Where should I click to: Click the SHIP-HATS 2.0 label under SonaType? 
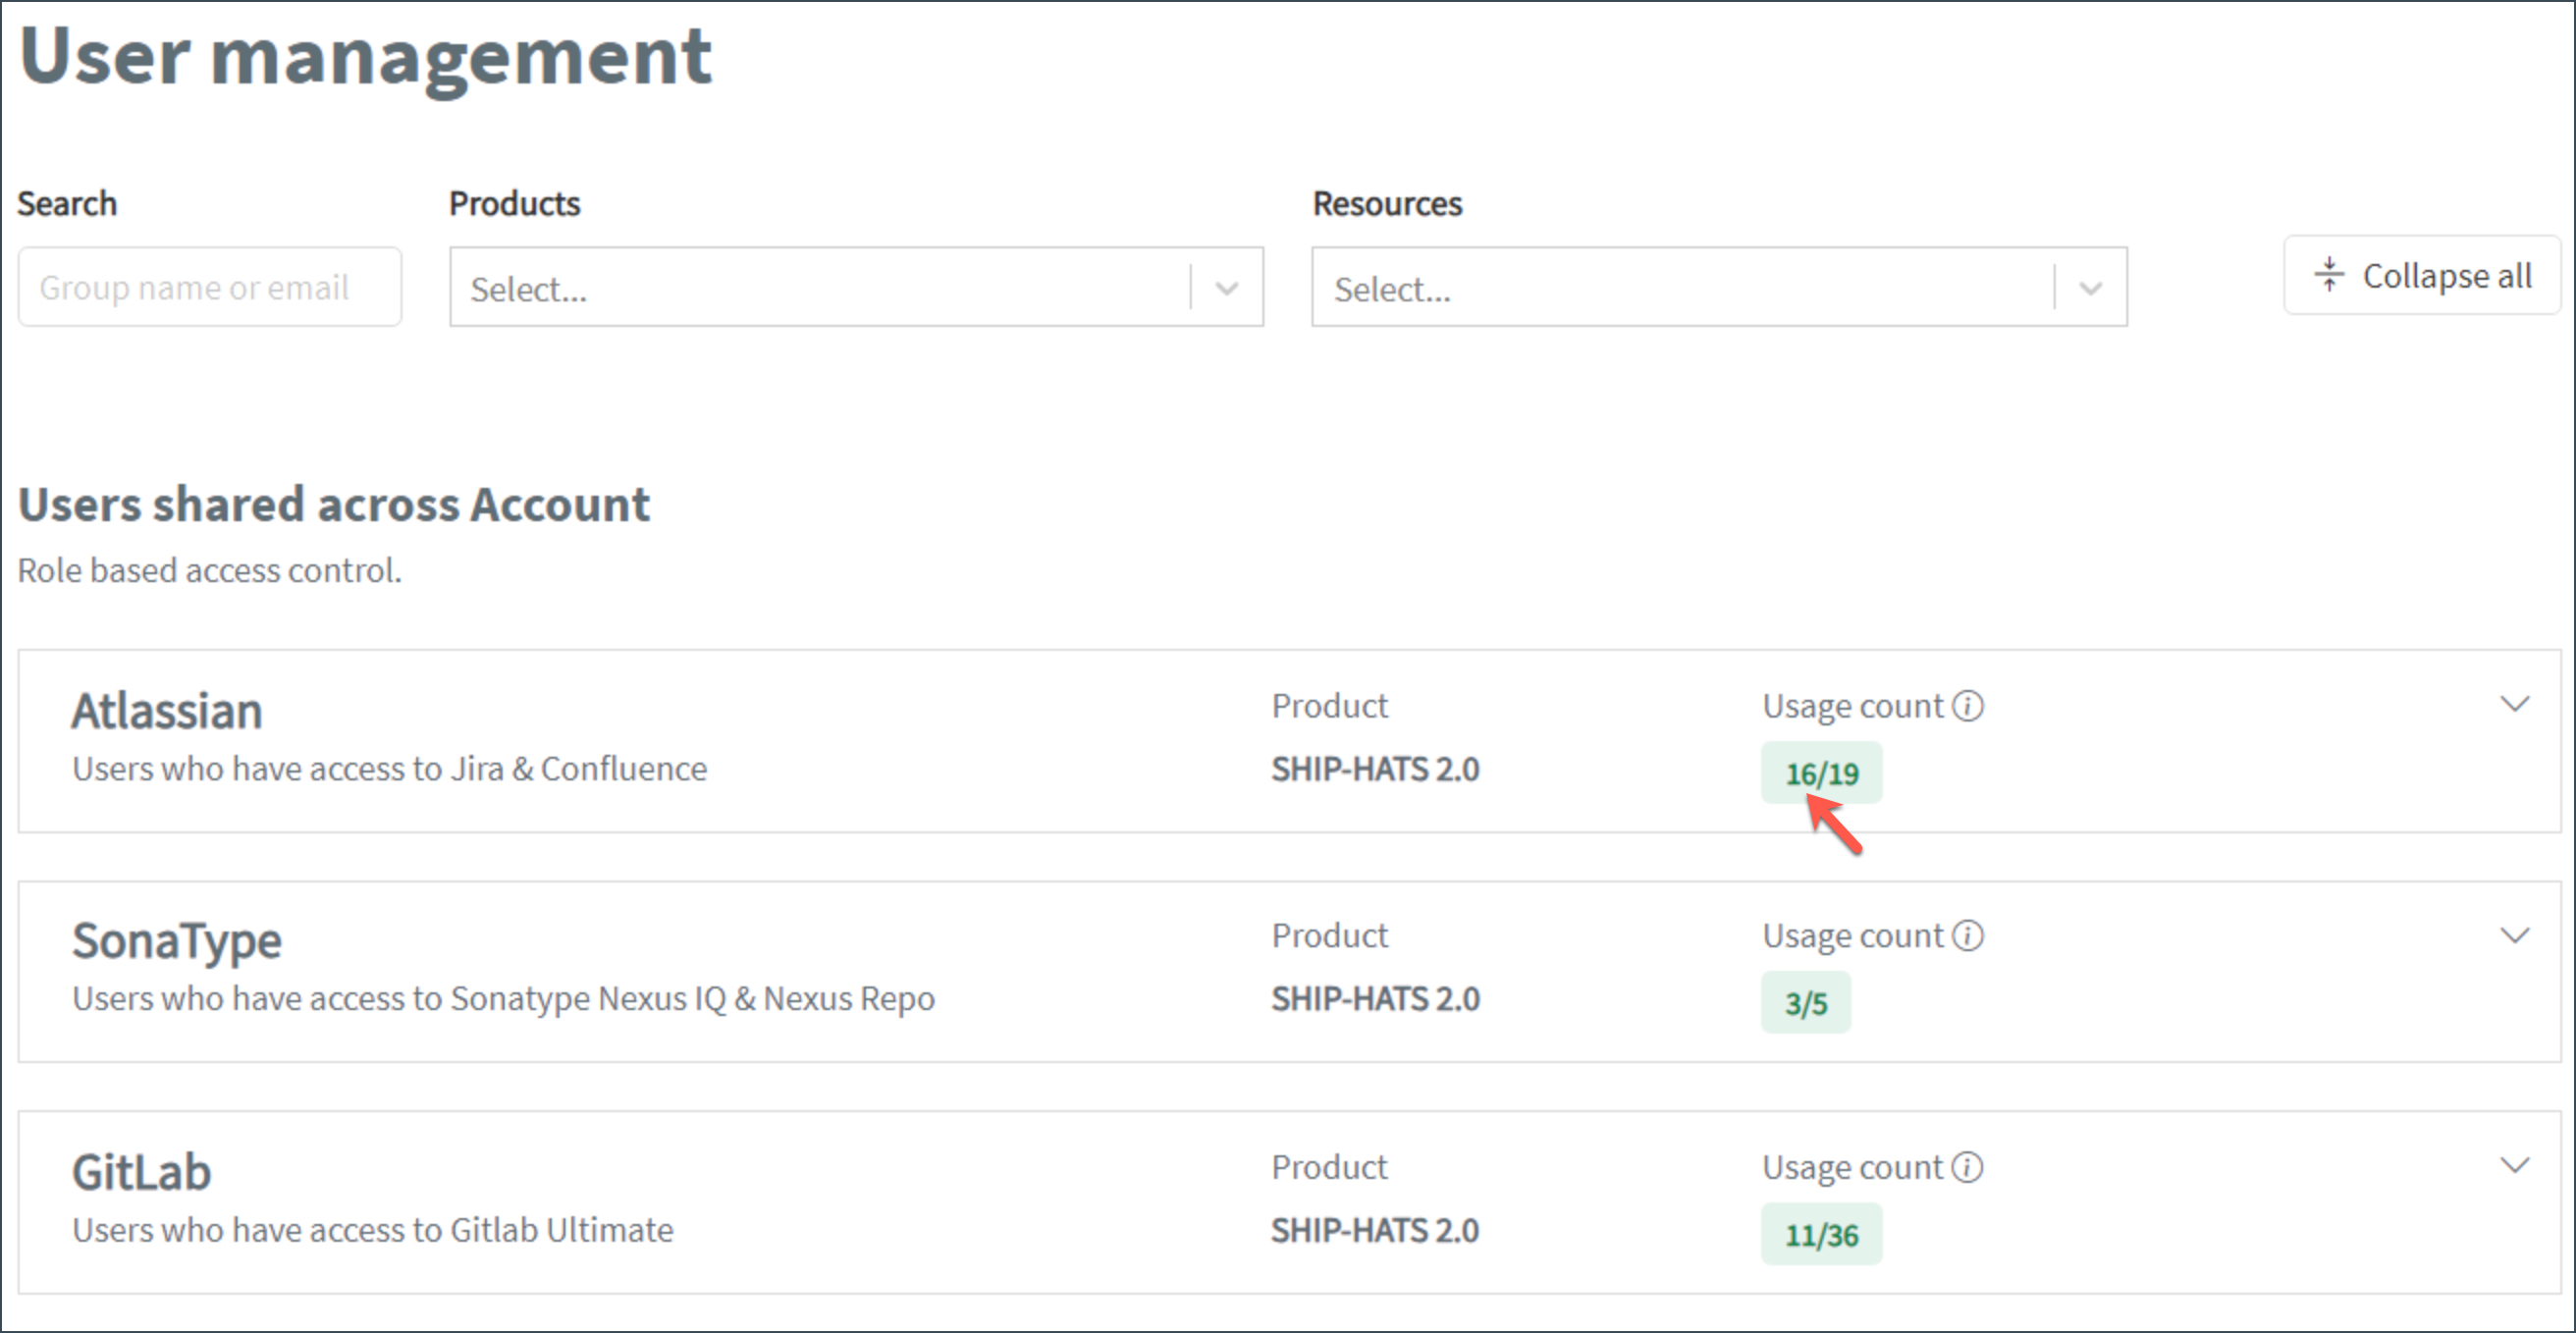click(x=1375, y=998)
